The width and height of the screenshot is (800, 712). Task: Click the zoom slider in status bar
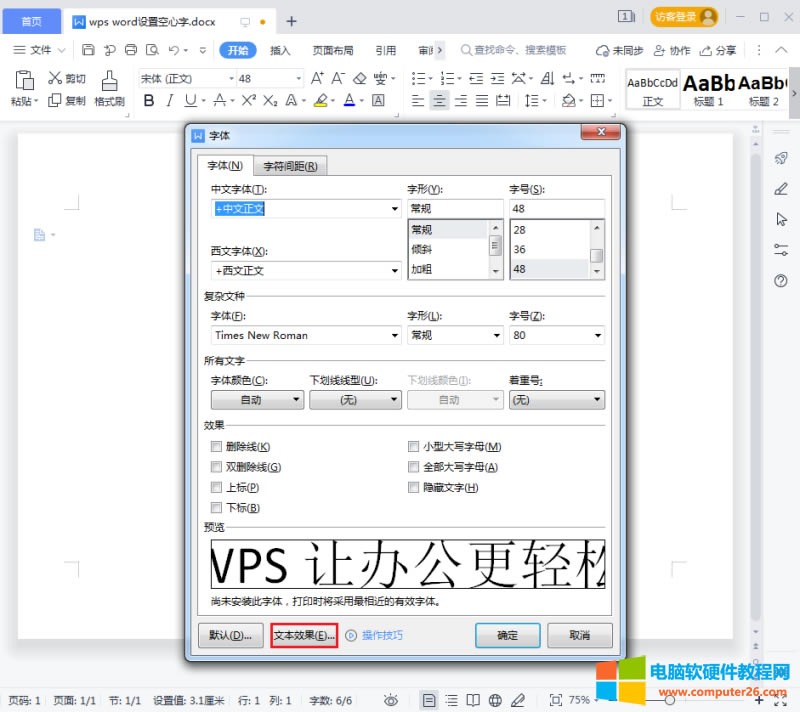(x=680, y=700)
